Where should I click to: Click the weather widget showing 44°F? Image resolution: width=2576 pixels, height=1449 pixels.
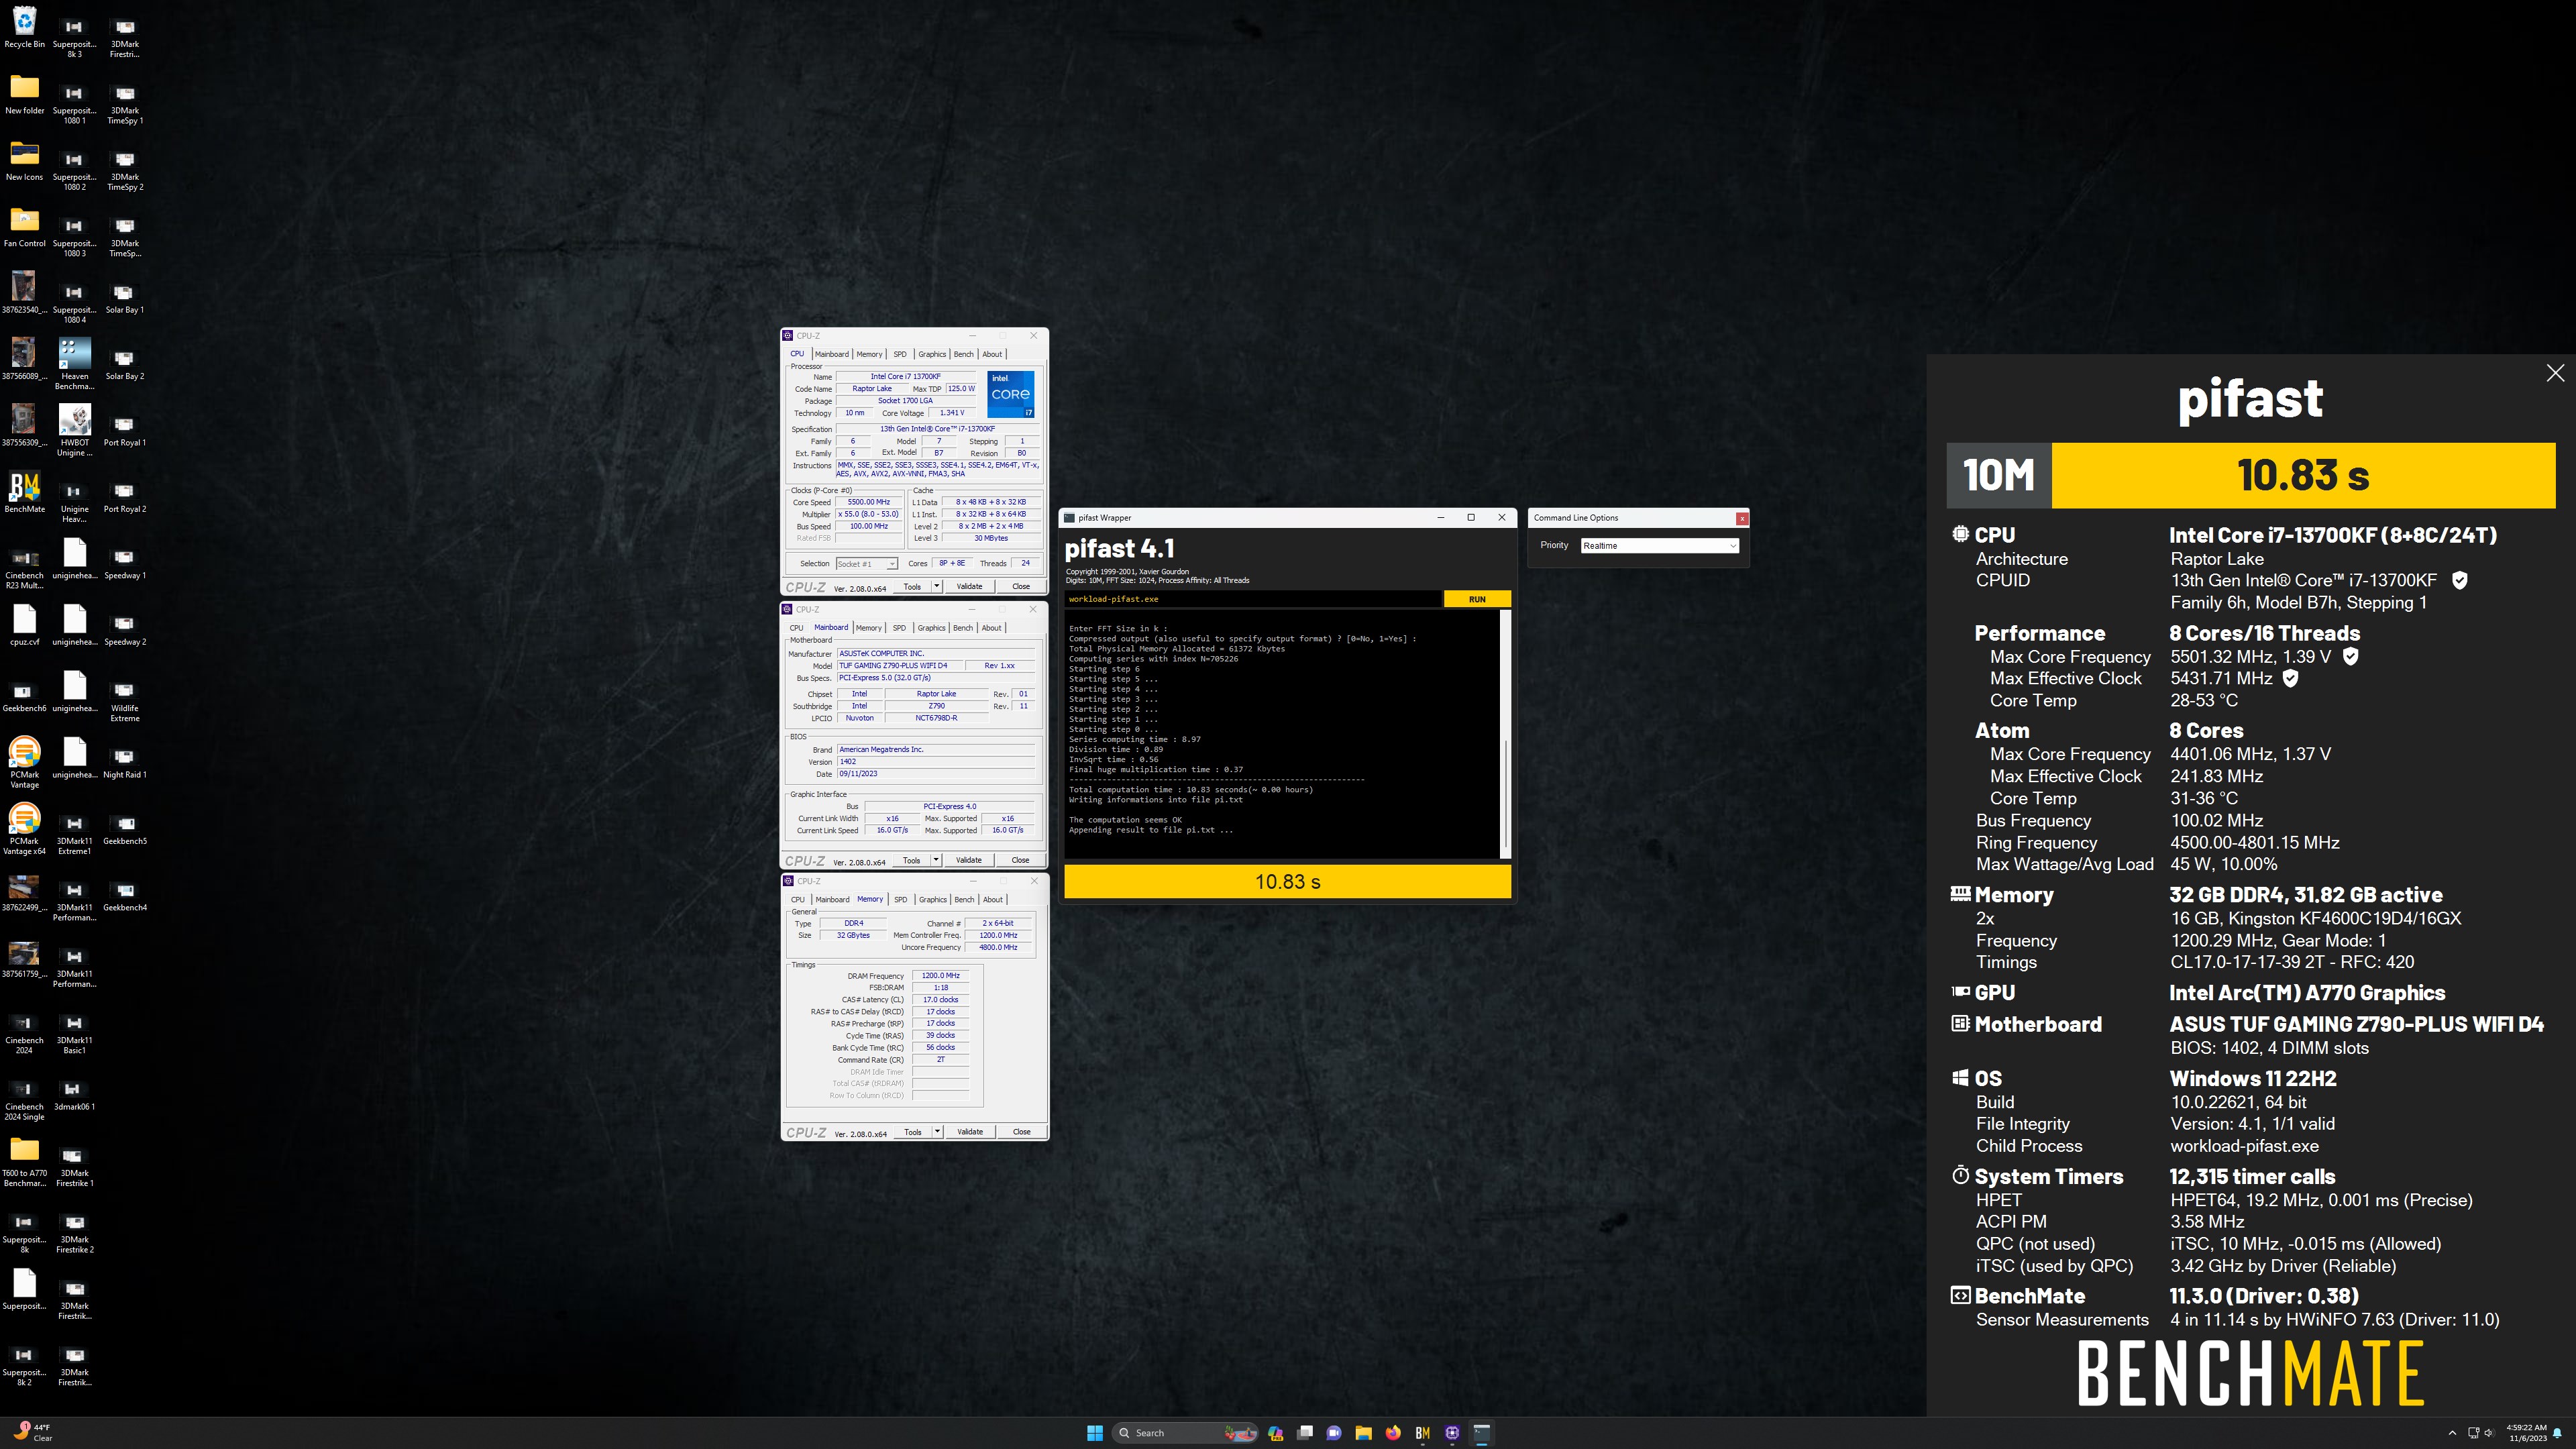[x=32, y=1433]
